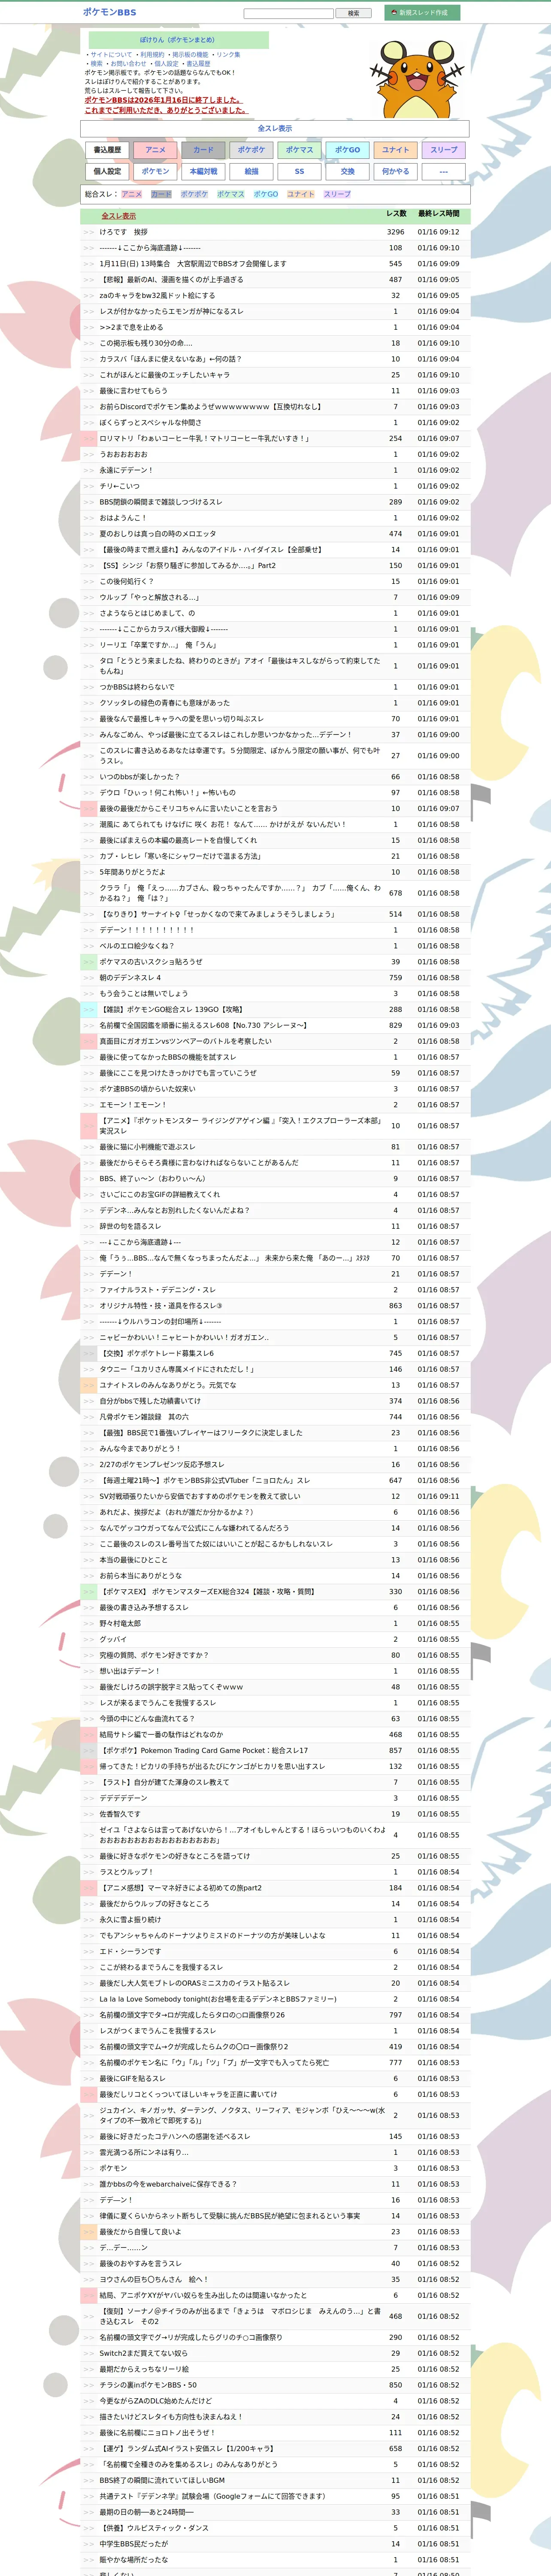This screenshot has height=2576, width=551.
Task: Open the サイトについて link
Action: [x=111, y=55]
